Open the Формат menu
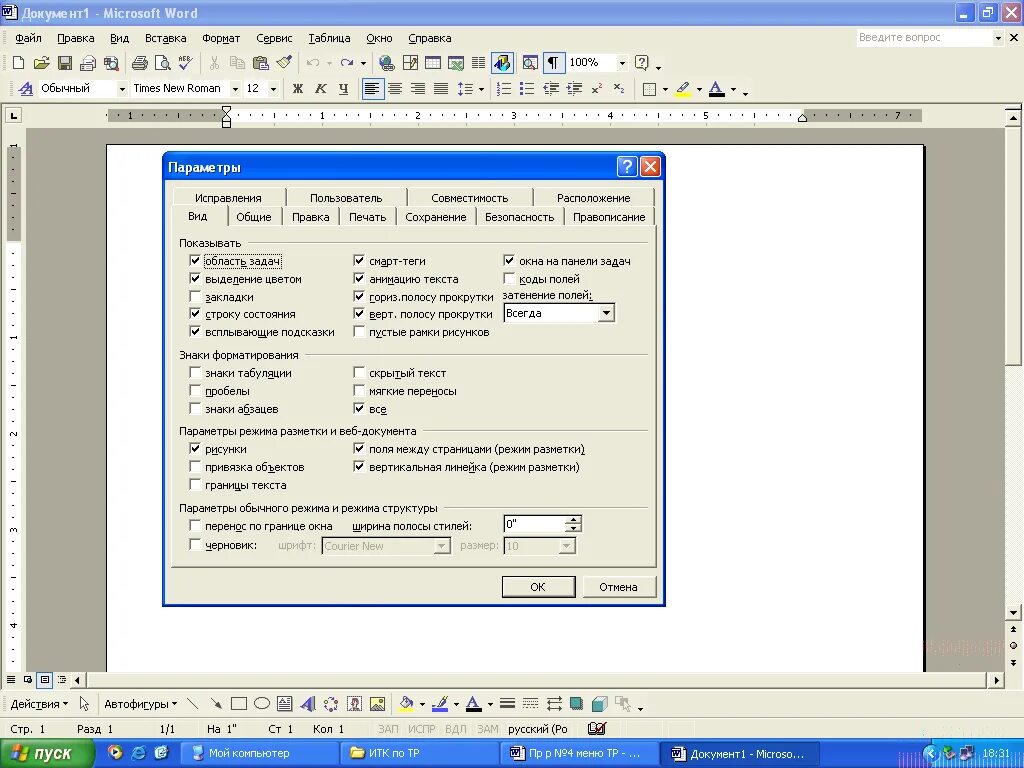 coord(221,38)
